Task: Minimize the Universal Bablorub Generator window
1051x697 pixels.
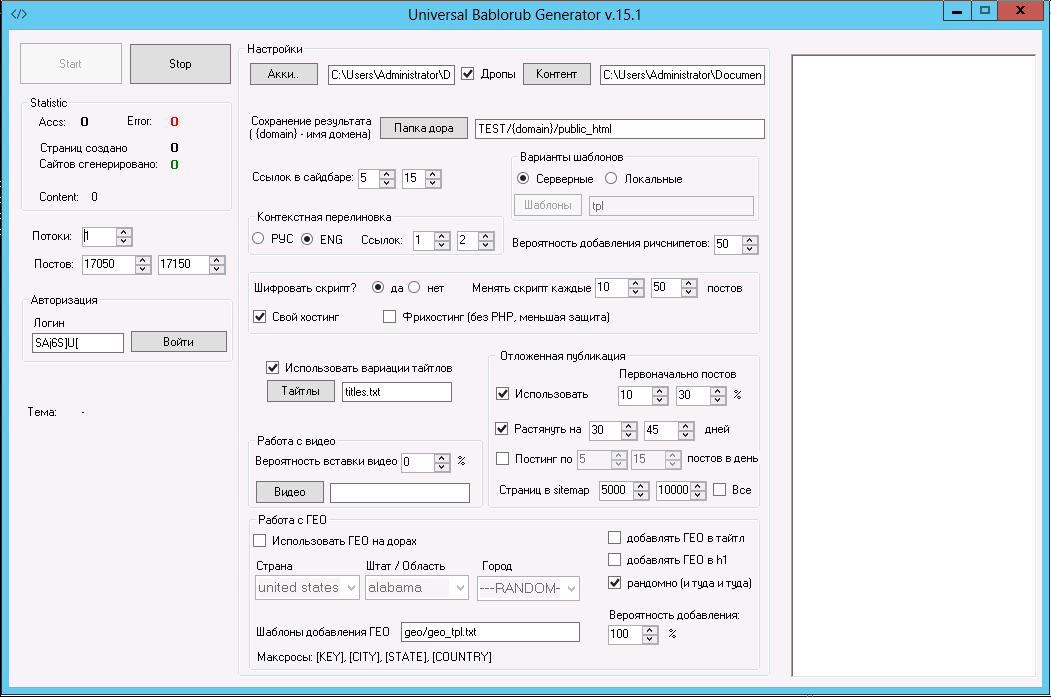Action: click(957, 11)
